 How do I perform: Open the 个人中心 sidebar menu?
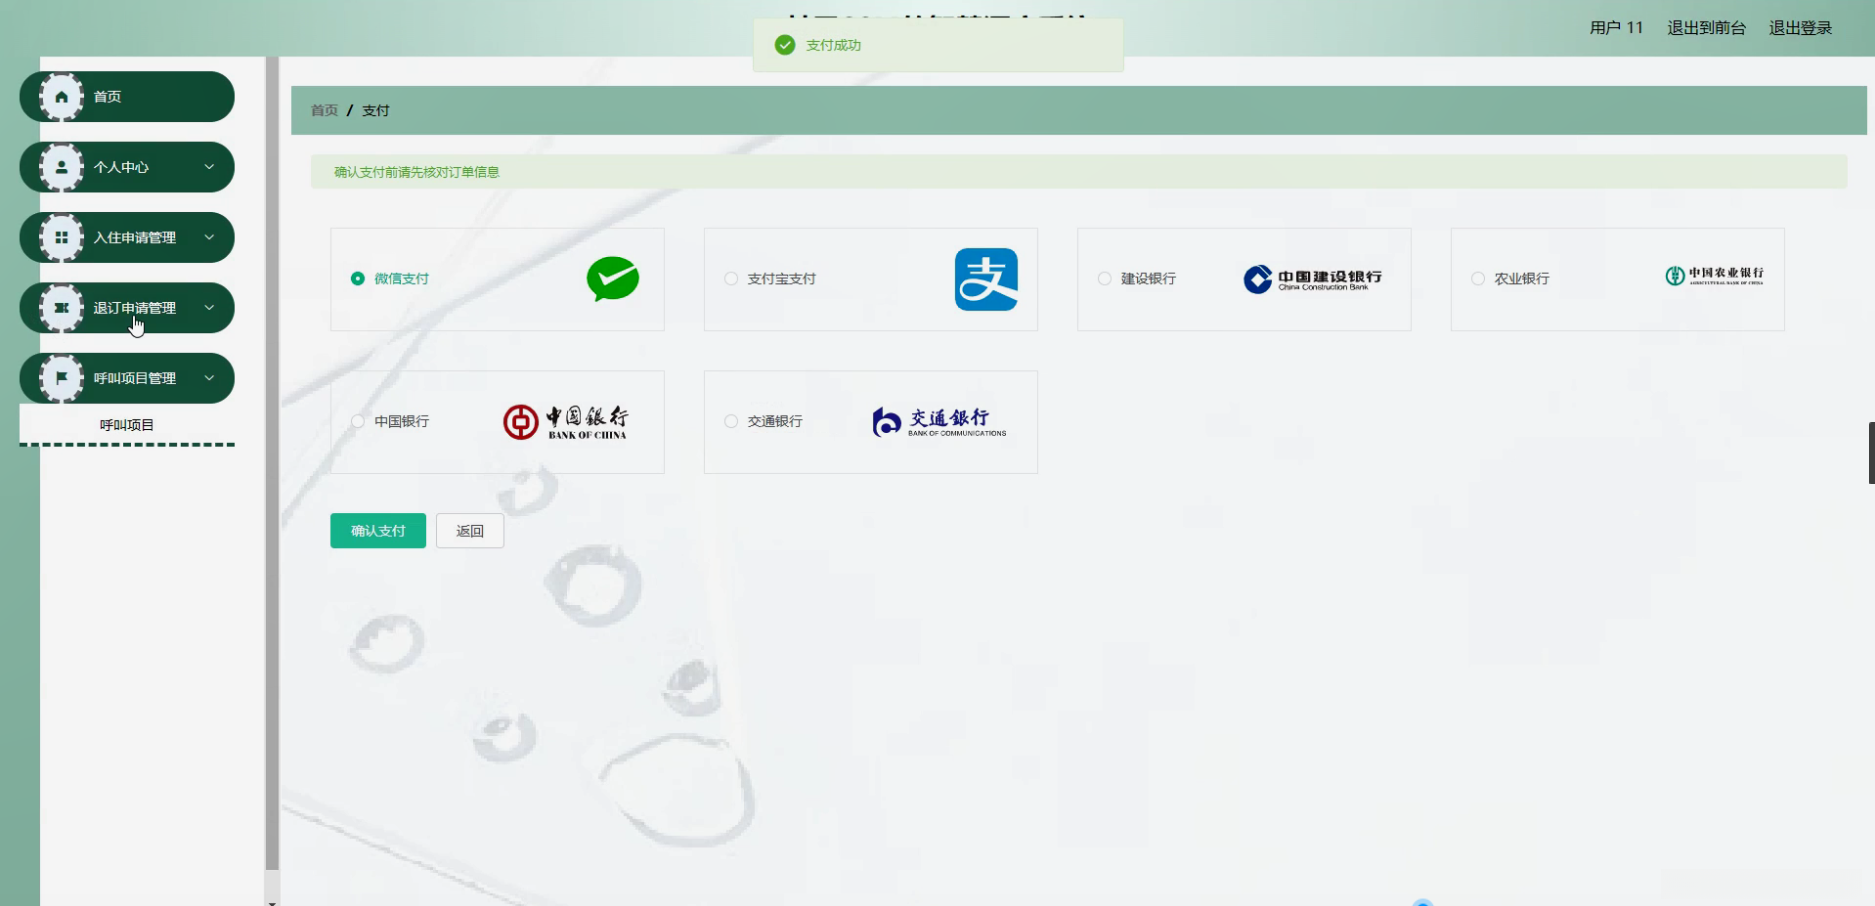coord(127,167)
